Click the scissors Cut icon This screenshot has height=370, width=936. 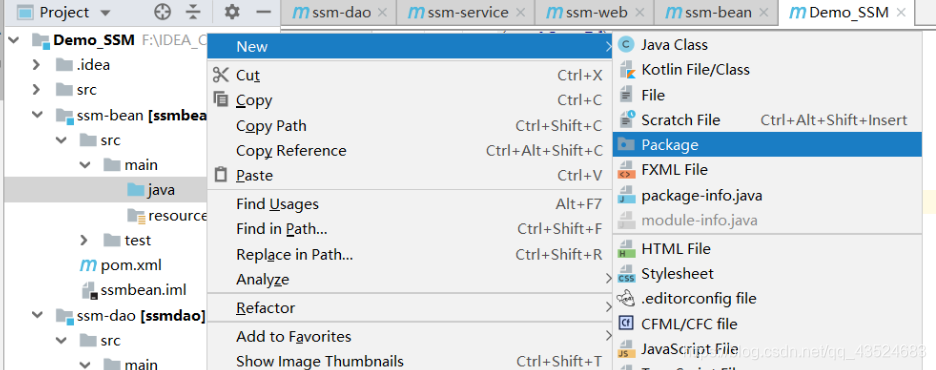pyautogui.click(x=220, y=75)
